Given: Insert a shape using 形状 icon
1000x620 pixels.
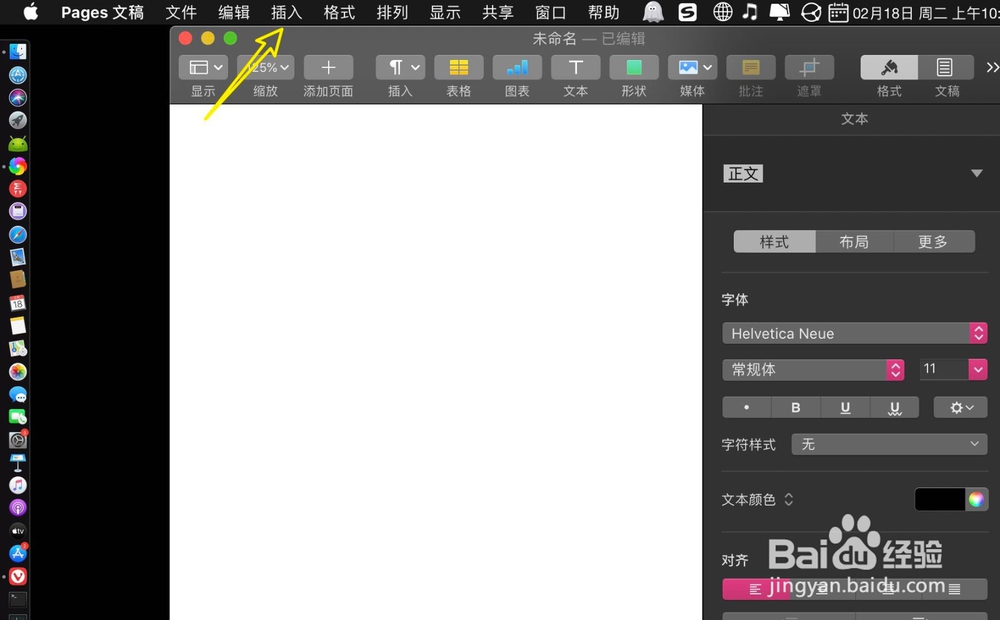Looking at the screenshot, I should [x=634, y=68].
